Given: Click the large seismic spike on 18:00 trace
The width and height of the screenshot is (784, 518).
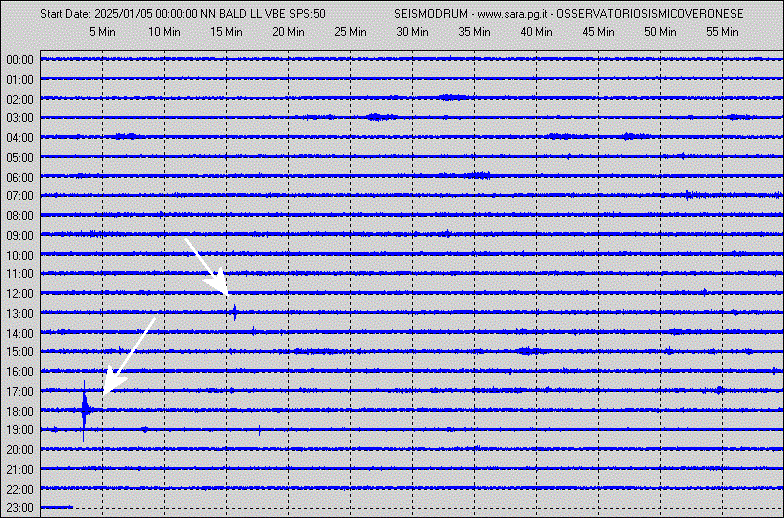Looking at the screenshot, I should (84, 410).
